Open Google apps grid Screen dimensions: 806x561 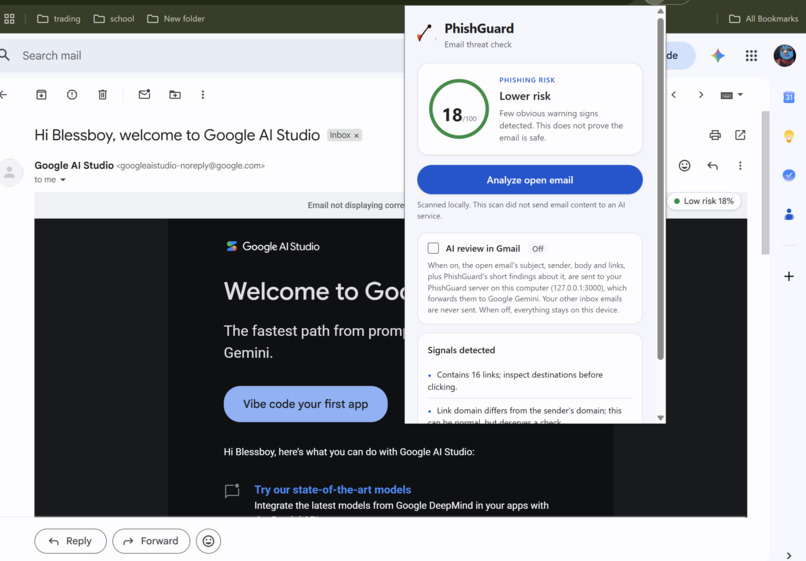pyautogui.click(x=751, y=56)
